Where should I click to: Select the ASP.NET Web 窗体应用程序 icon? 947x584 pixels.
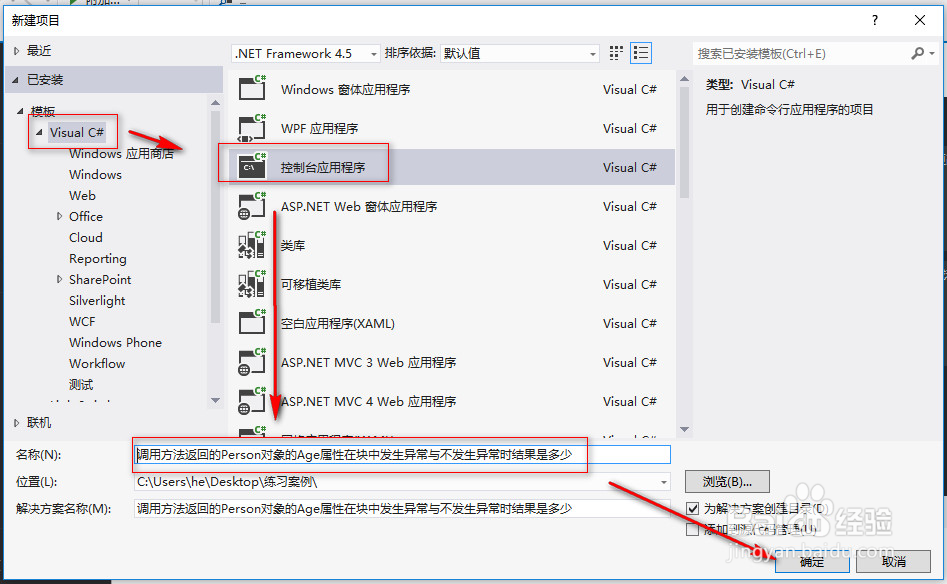click(252, 206)
